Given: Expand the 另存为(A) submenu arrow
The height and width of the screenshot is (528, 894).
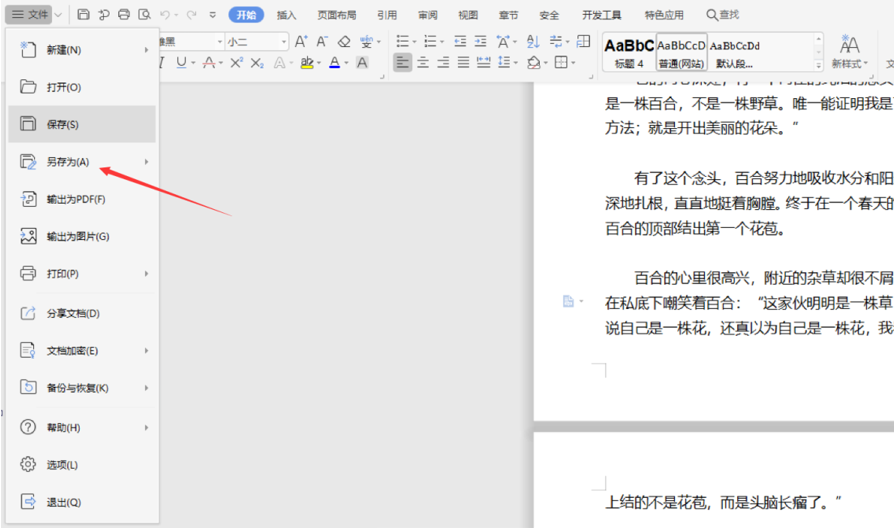Looking at the screenshot, I should [147, 162].
